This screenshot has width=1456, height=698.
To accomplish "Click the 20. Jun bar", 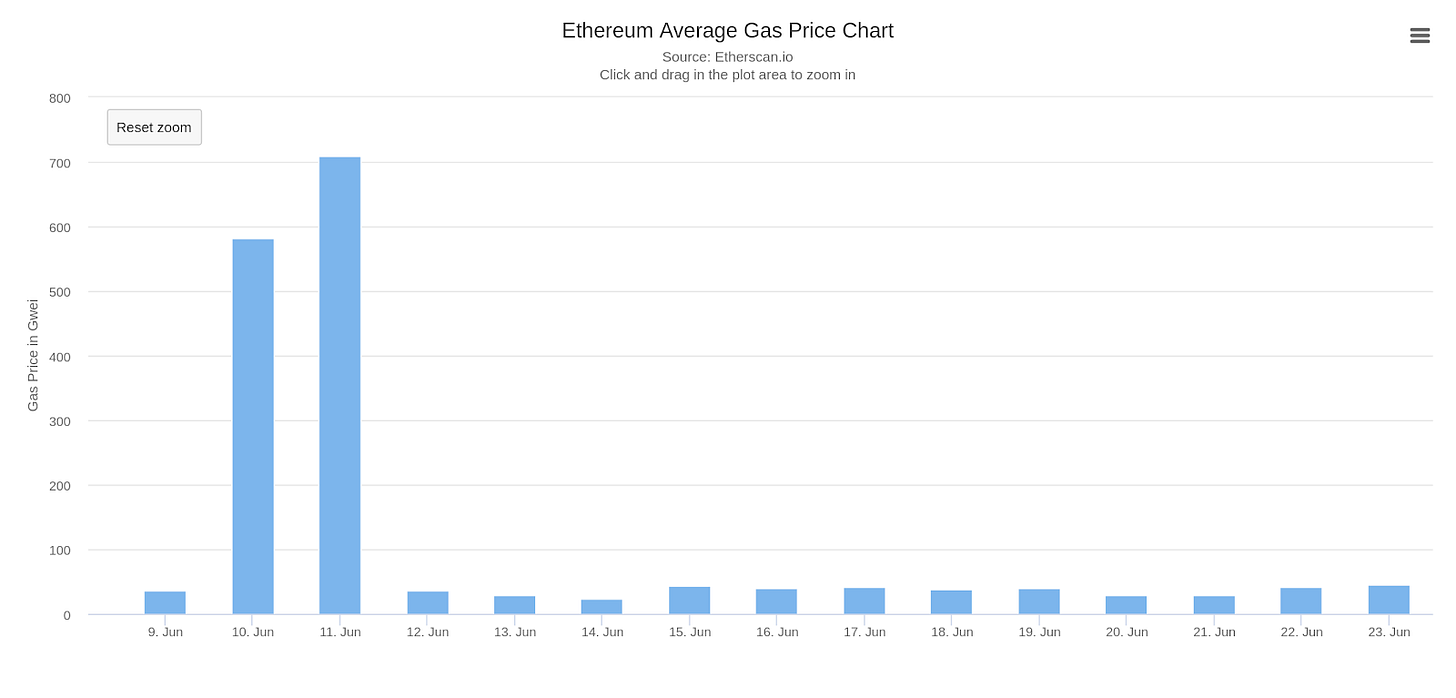I will pyautogui.click(x=1126, y=605).
